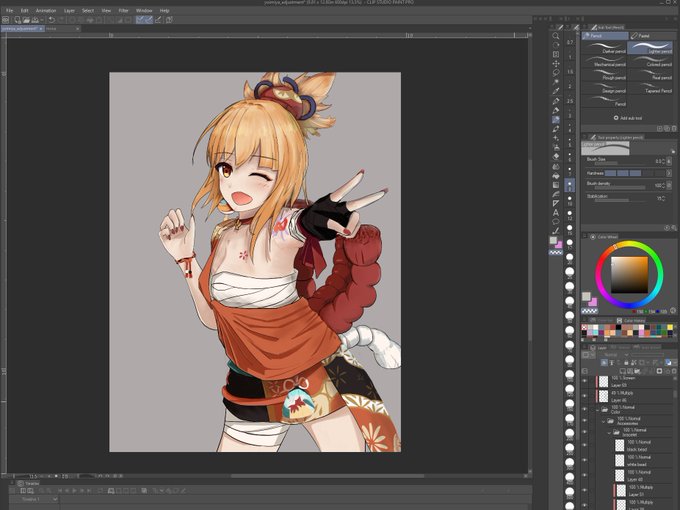Hide the bracelet folder
The height and width of the screenshot is (510, 680).
click(585, 432)
